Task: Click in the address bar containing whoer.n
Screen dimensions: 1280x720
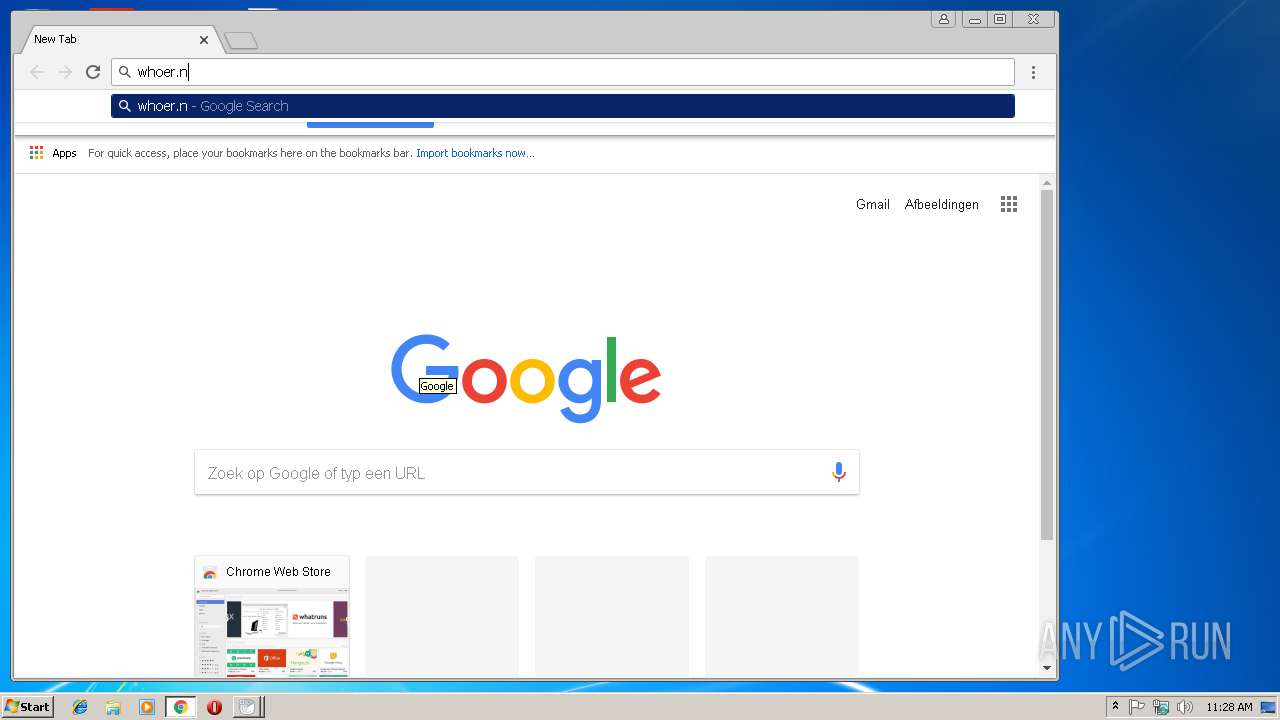Action: click(563, 72)
